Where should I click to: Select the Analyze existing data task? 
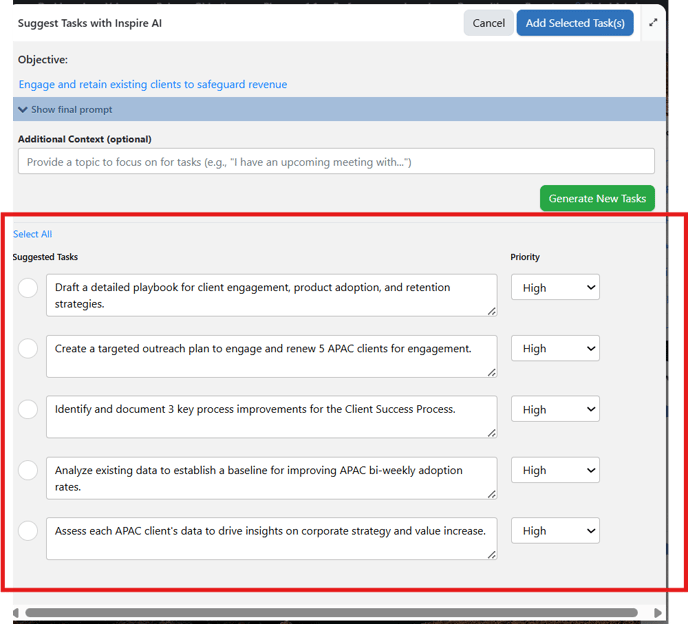coord(28,470)
